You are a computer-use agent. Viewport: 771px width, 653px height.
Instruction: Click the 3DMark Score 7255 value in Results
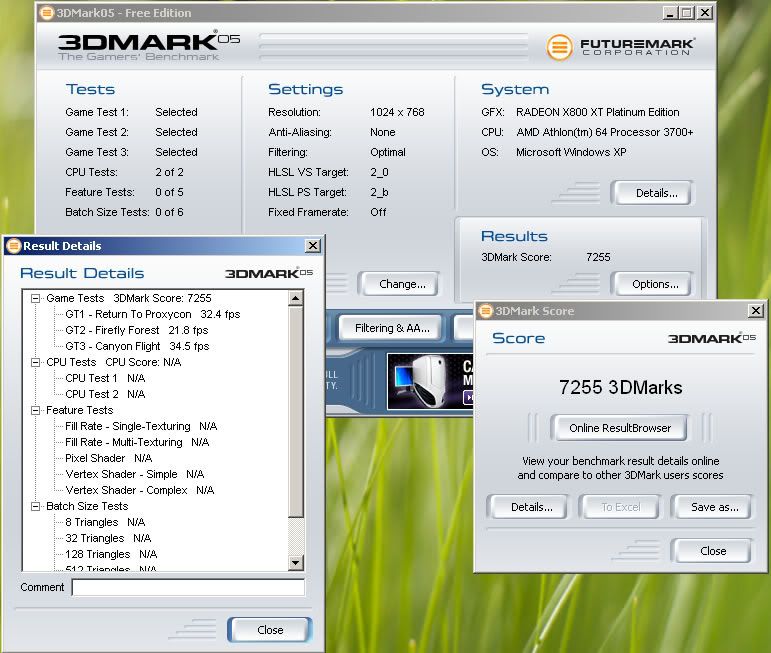[598, 257]
